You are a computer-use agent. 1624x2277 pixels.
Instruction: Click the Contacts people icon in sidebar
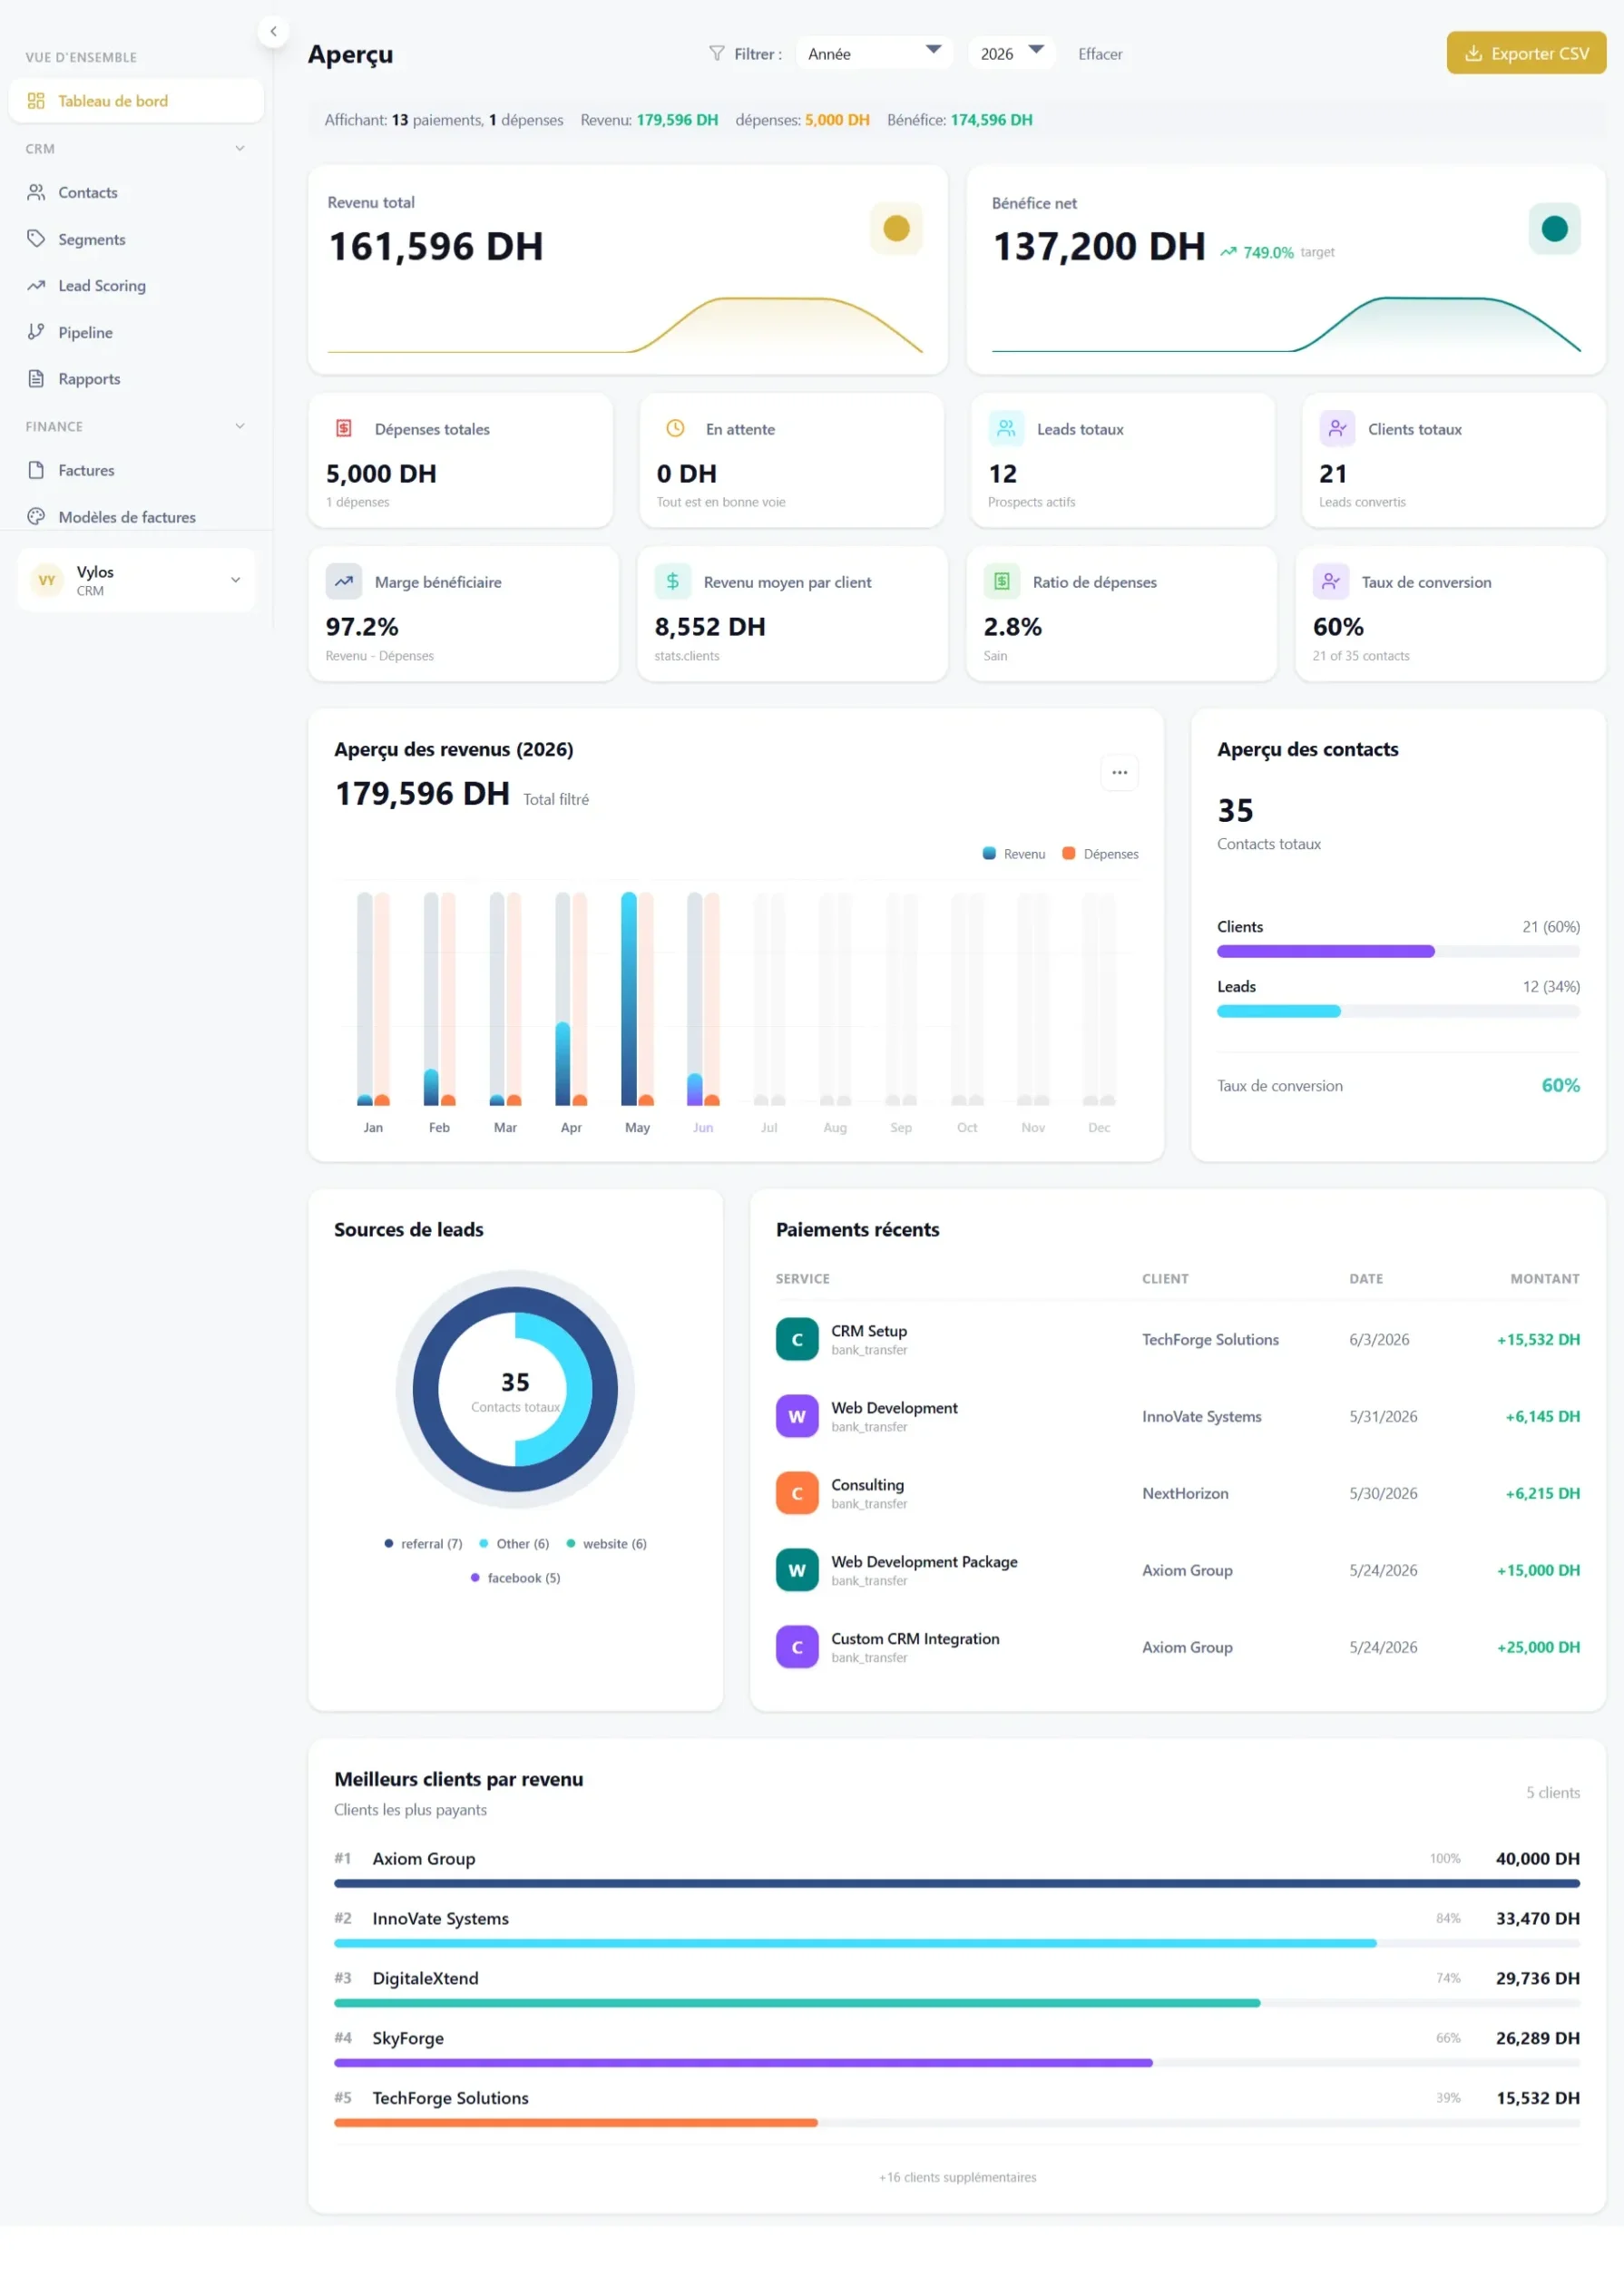click(x=36, y=192)
